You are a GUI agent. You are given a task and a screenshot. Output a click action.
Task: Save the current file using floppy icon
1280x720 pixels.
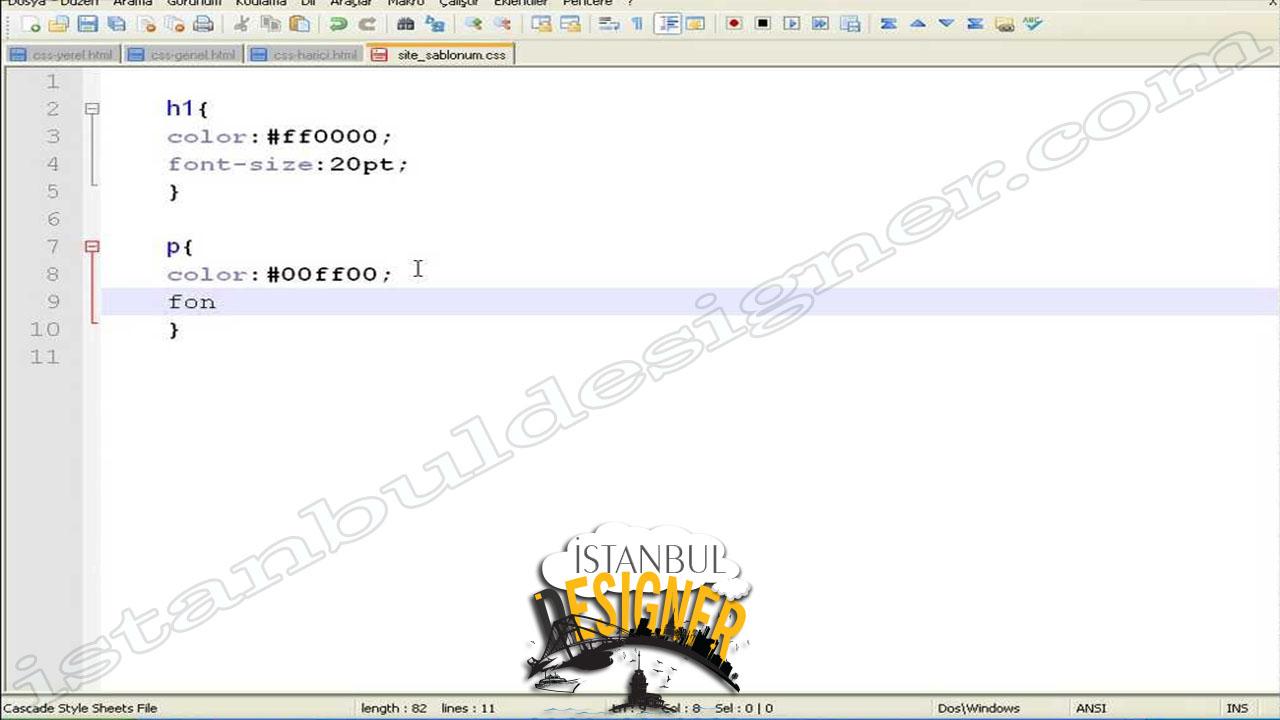pos(88,24)
